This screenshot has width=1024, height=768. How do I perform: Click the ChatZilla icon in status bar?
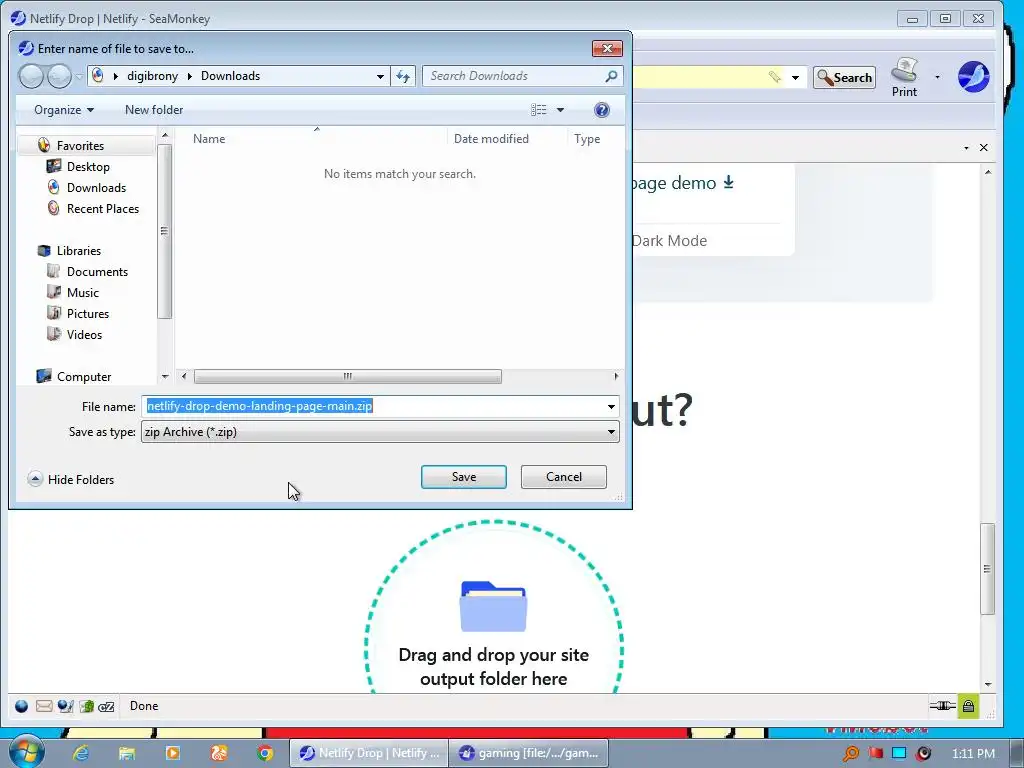(106, 706)
